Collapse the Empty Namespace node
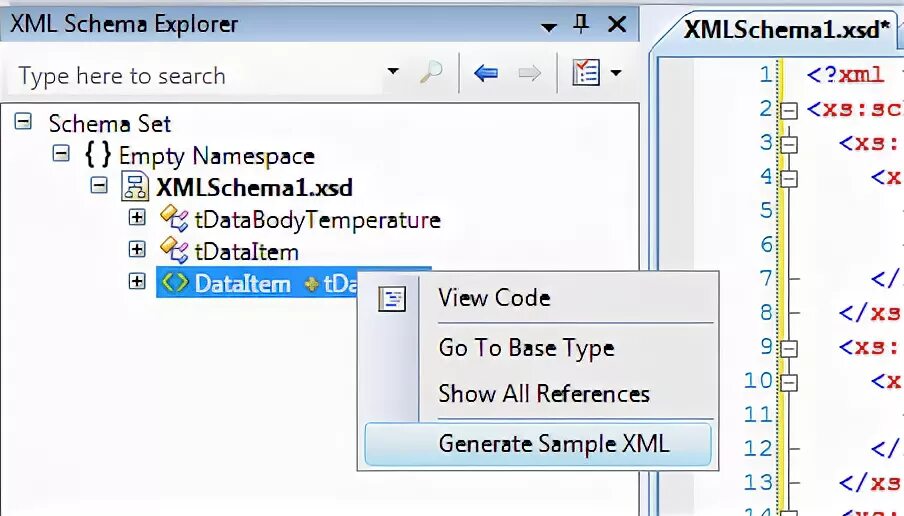 pyautogui.click(x=61, y=153)
